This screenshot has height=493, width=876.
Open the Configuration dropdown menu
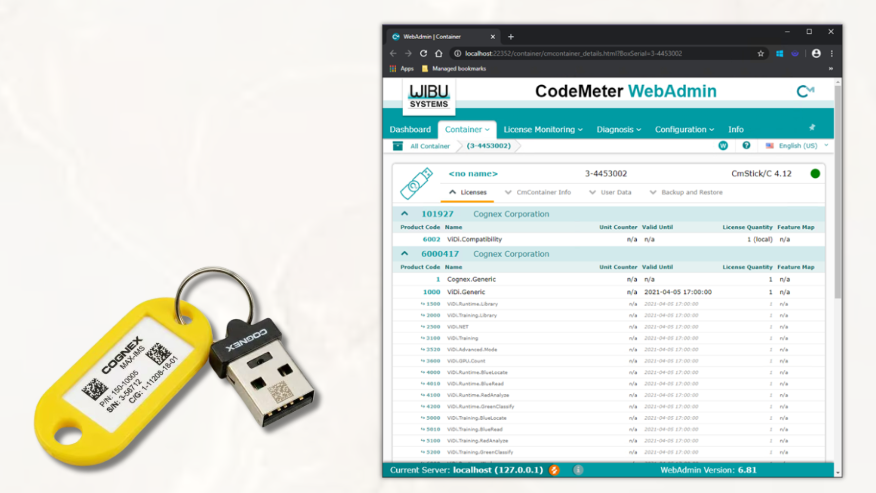pyautogui.click(x=684, y=129)
